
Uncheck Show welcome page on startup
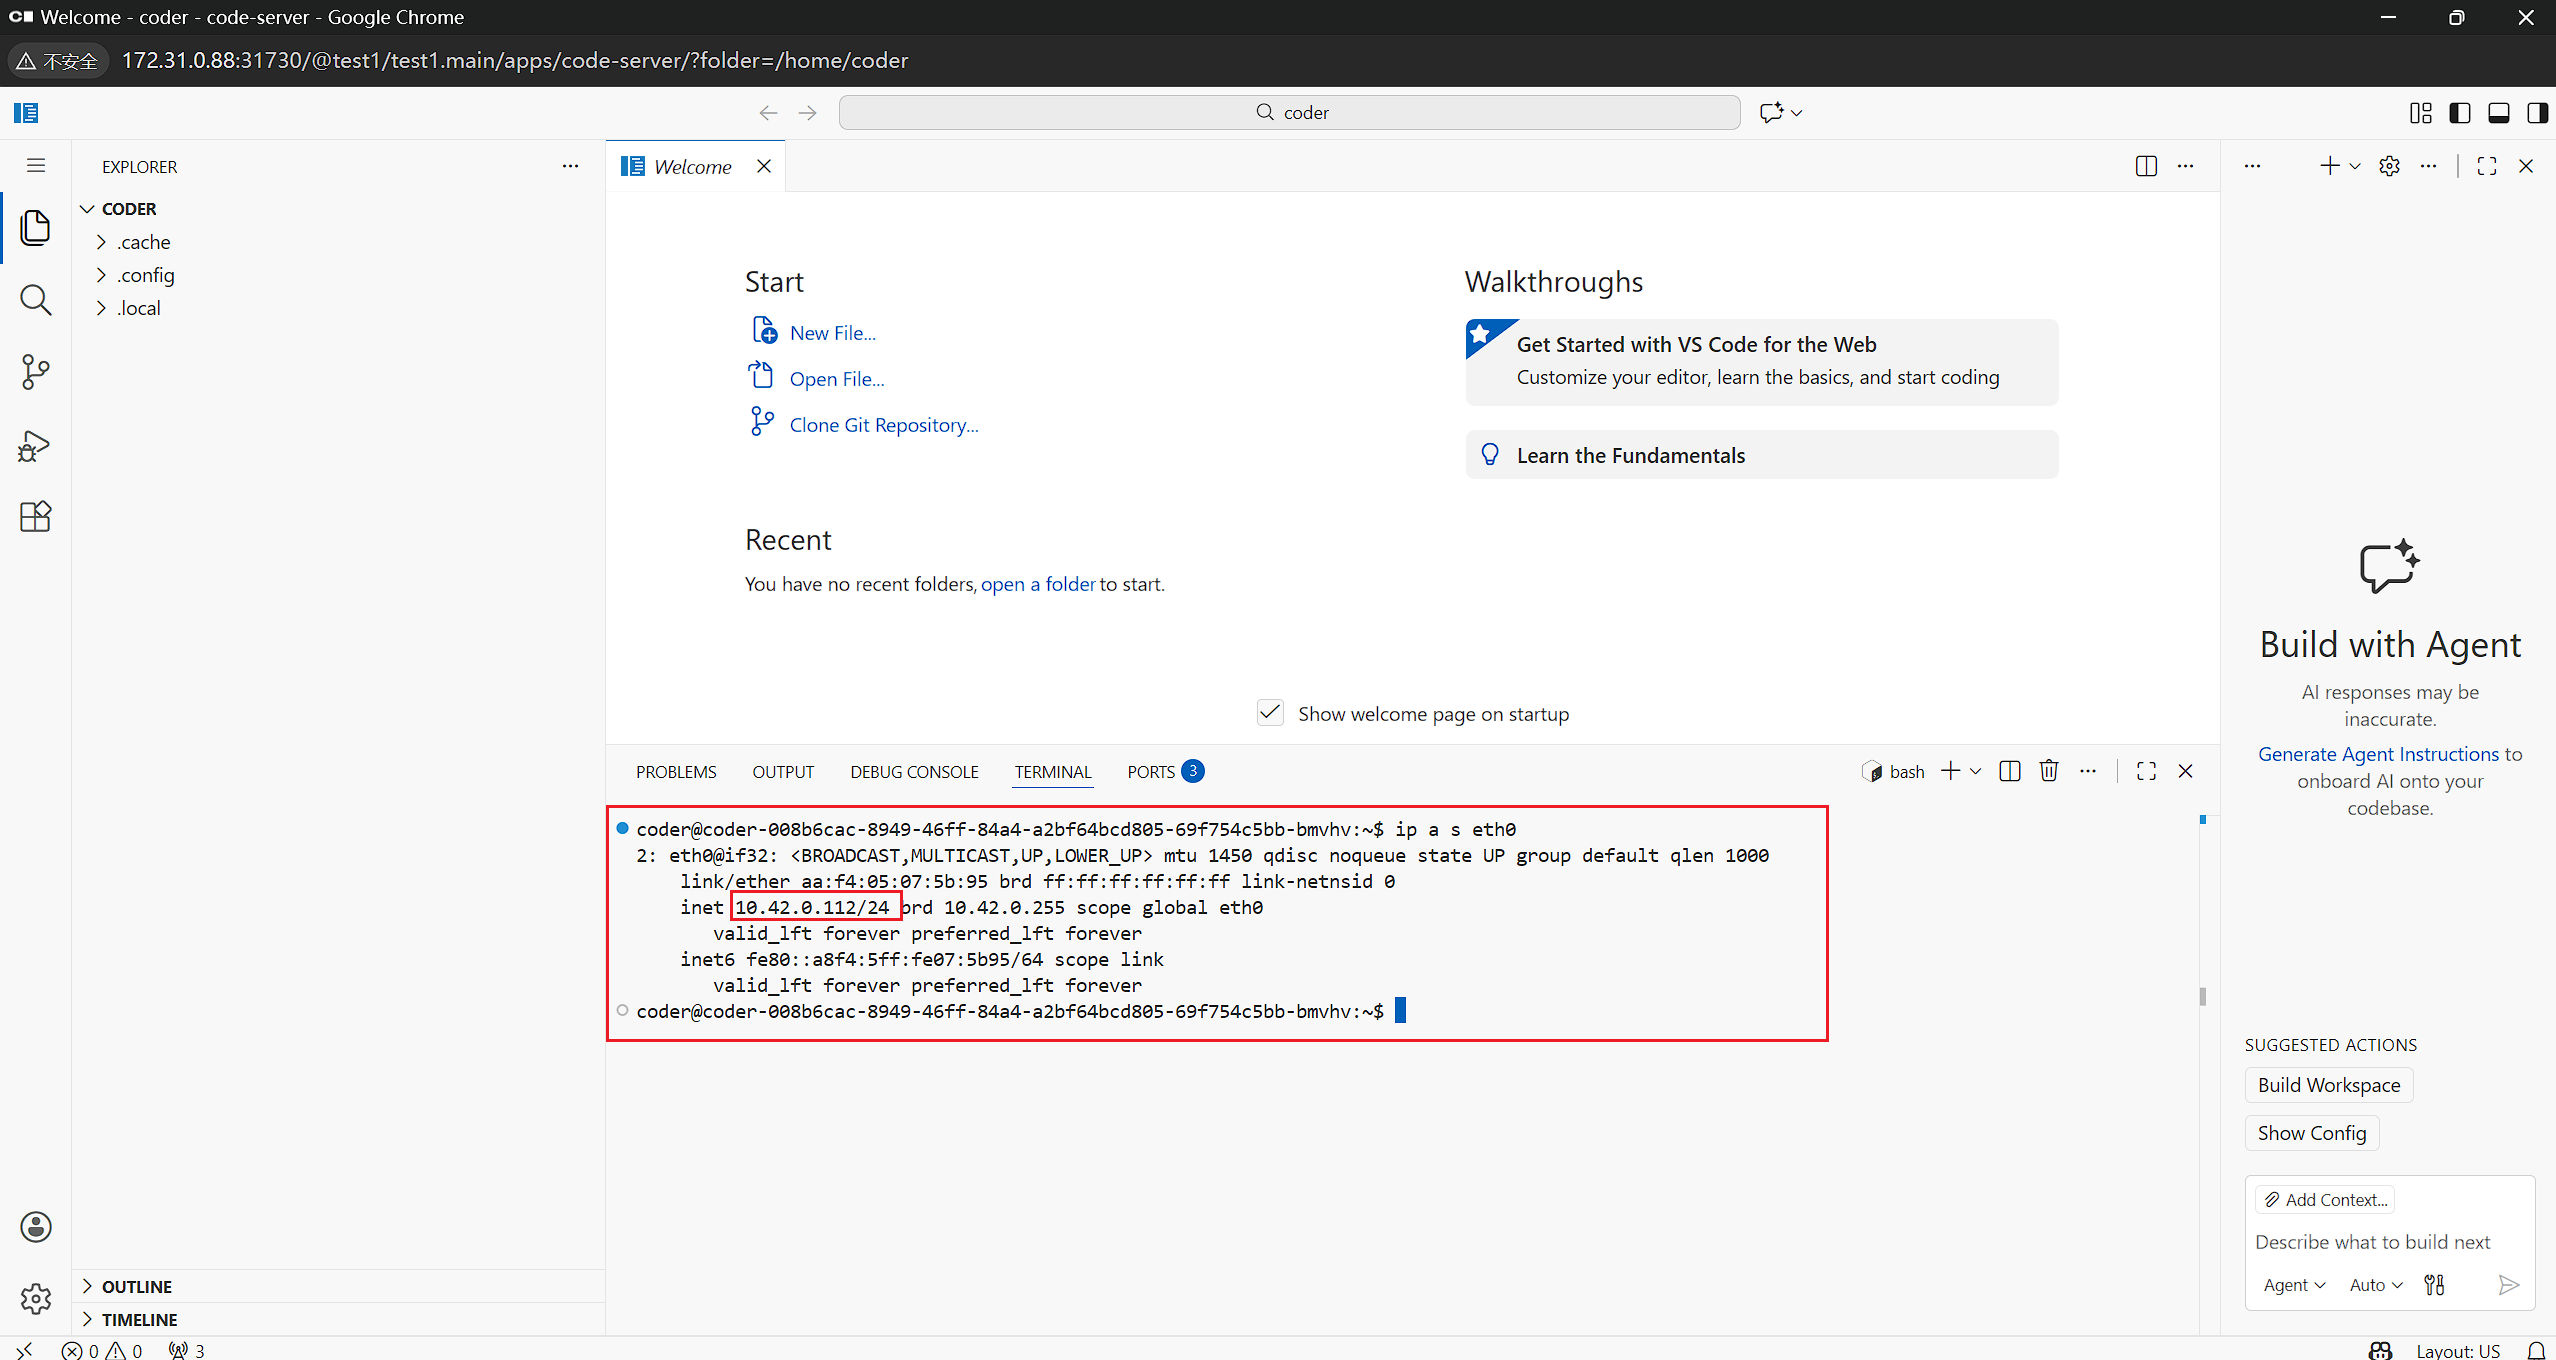click(1270, 713)
